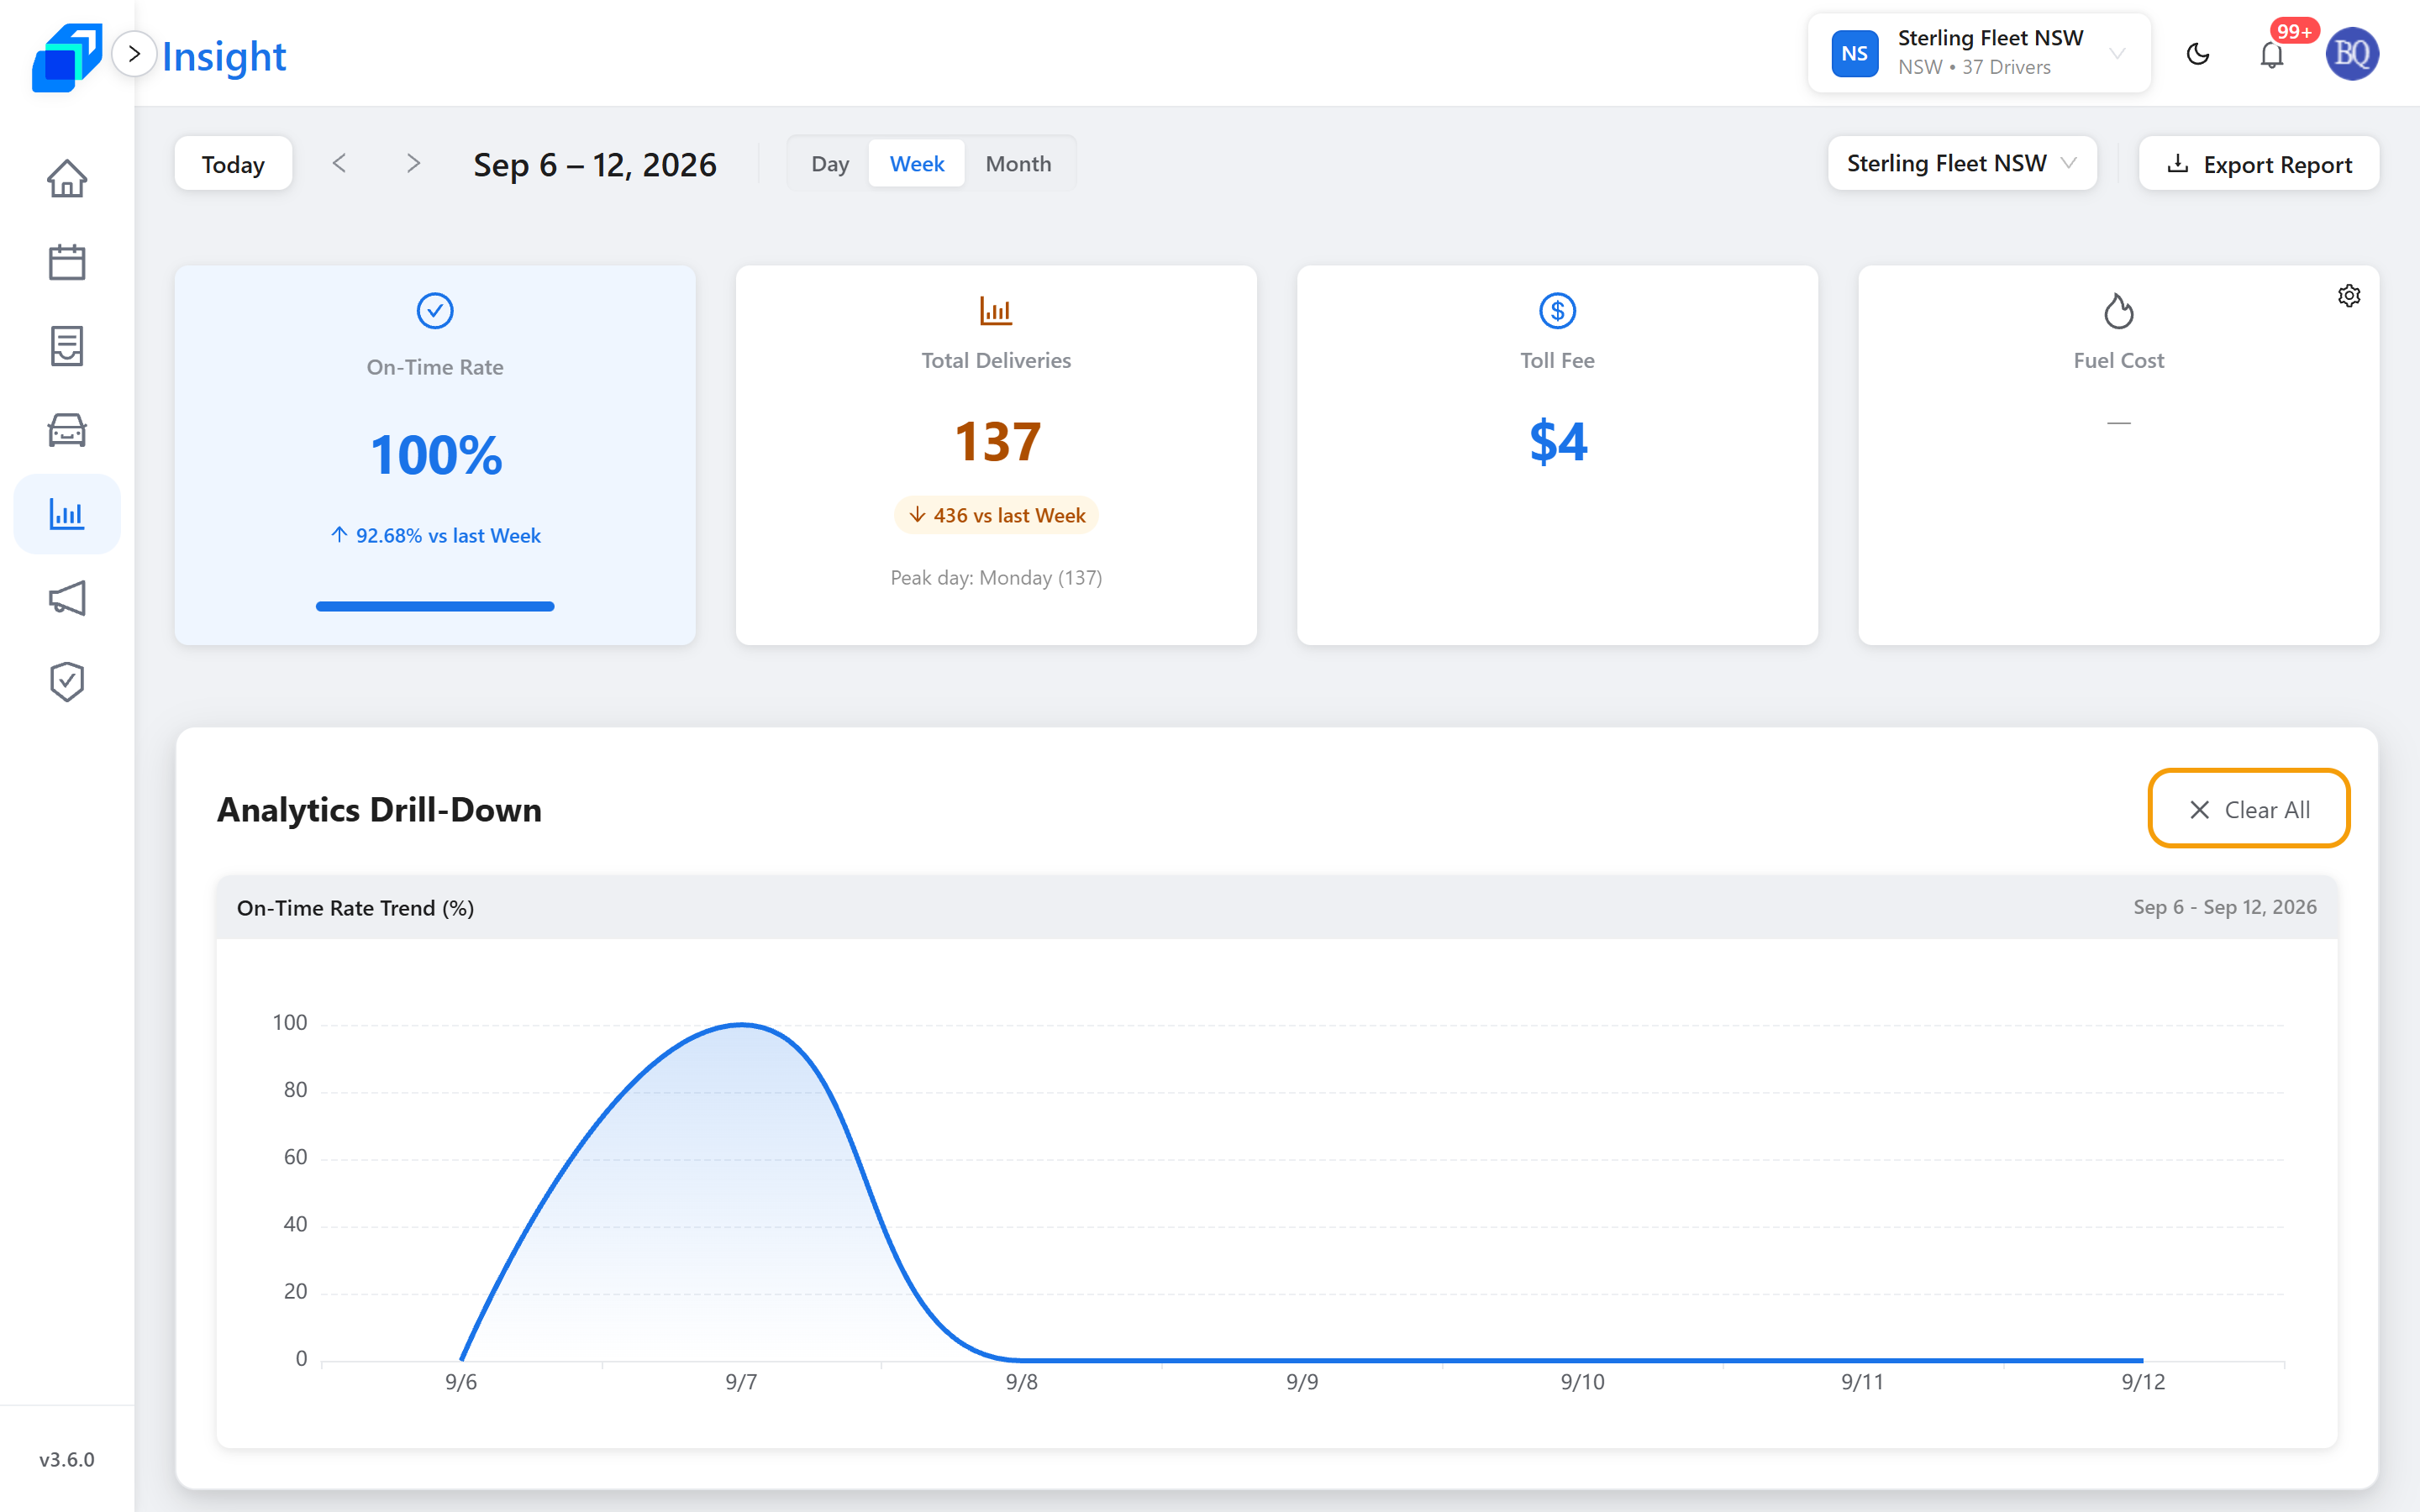Switch to Day view
Screen dimensions: 2420x1512
tap(829, 163)
